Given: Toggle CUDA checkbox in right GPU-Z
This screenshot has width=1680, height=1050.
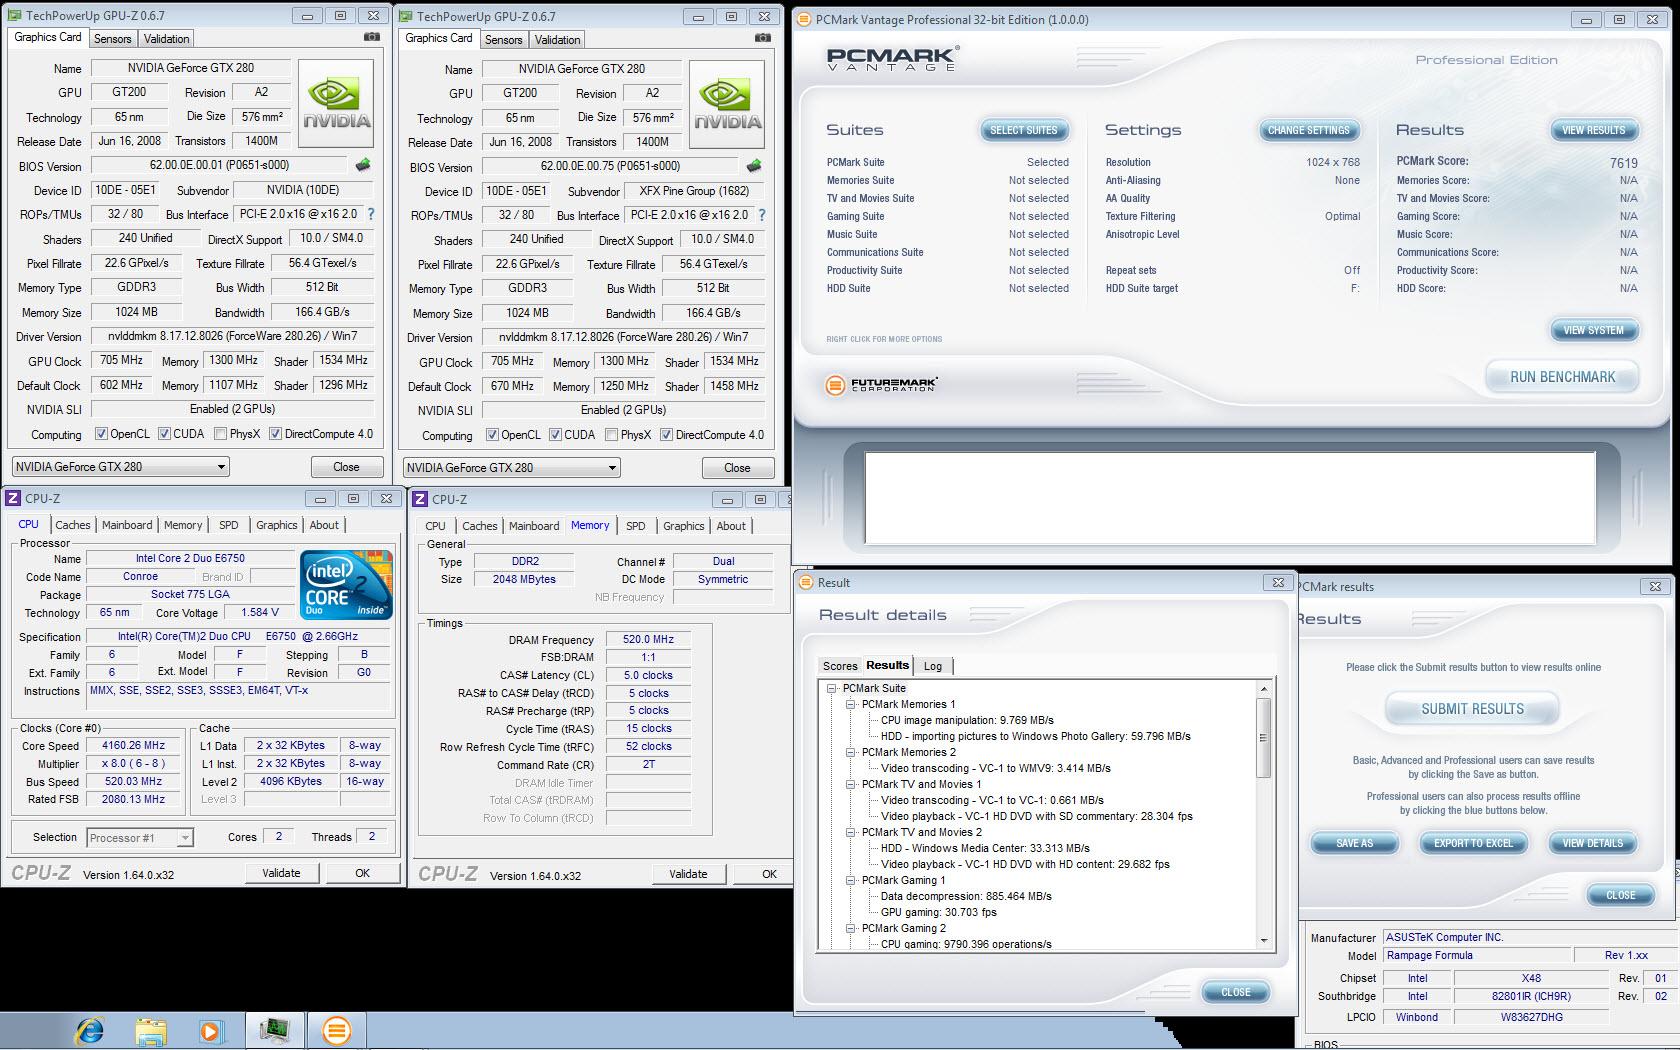Looking at the screenshot, I should pyautogui.click(x=556, y=435).
